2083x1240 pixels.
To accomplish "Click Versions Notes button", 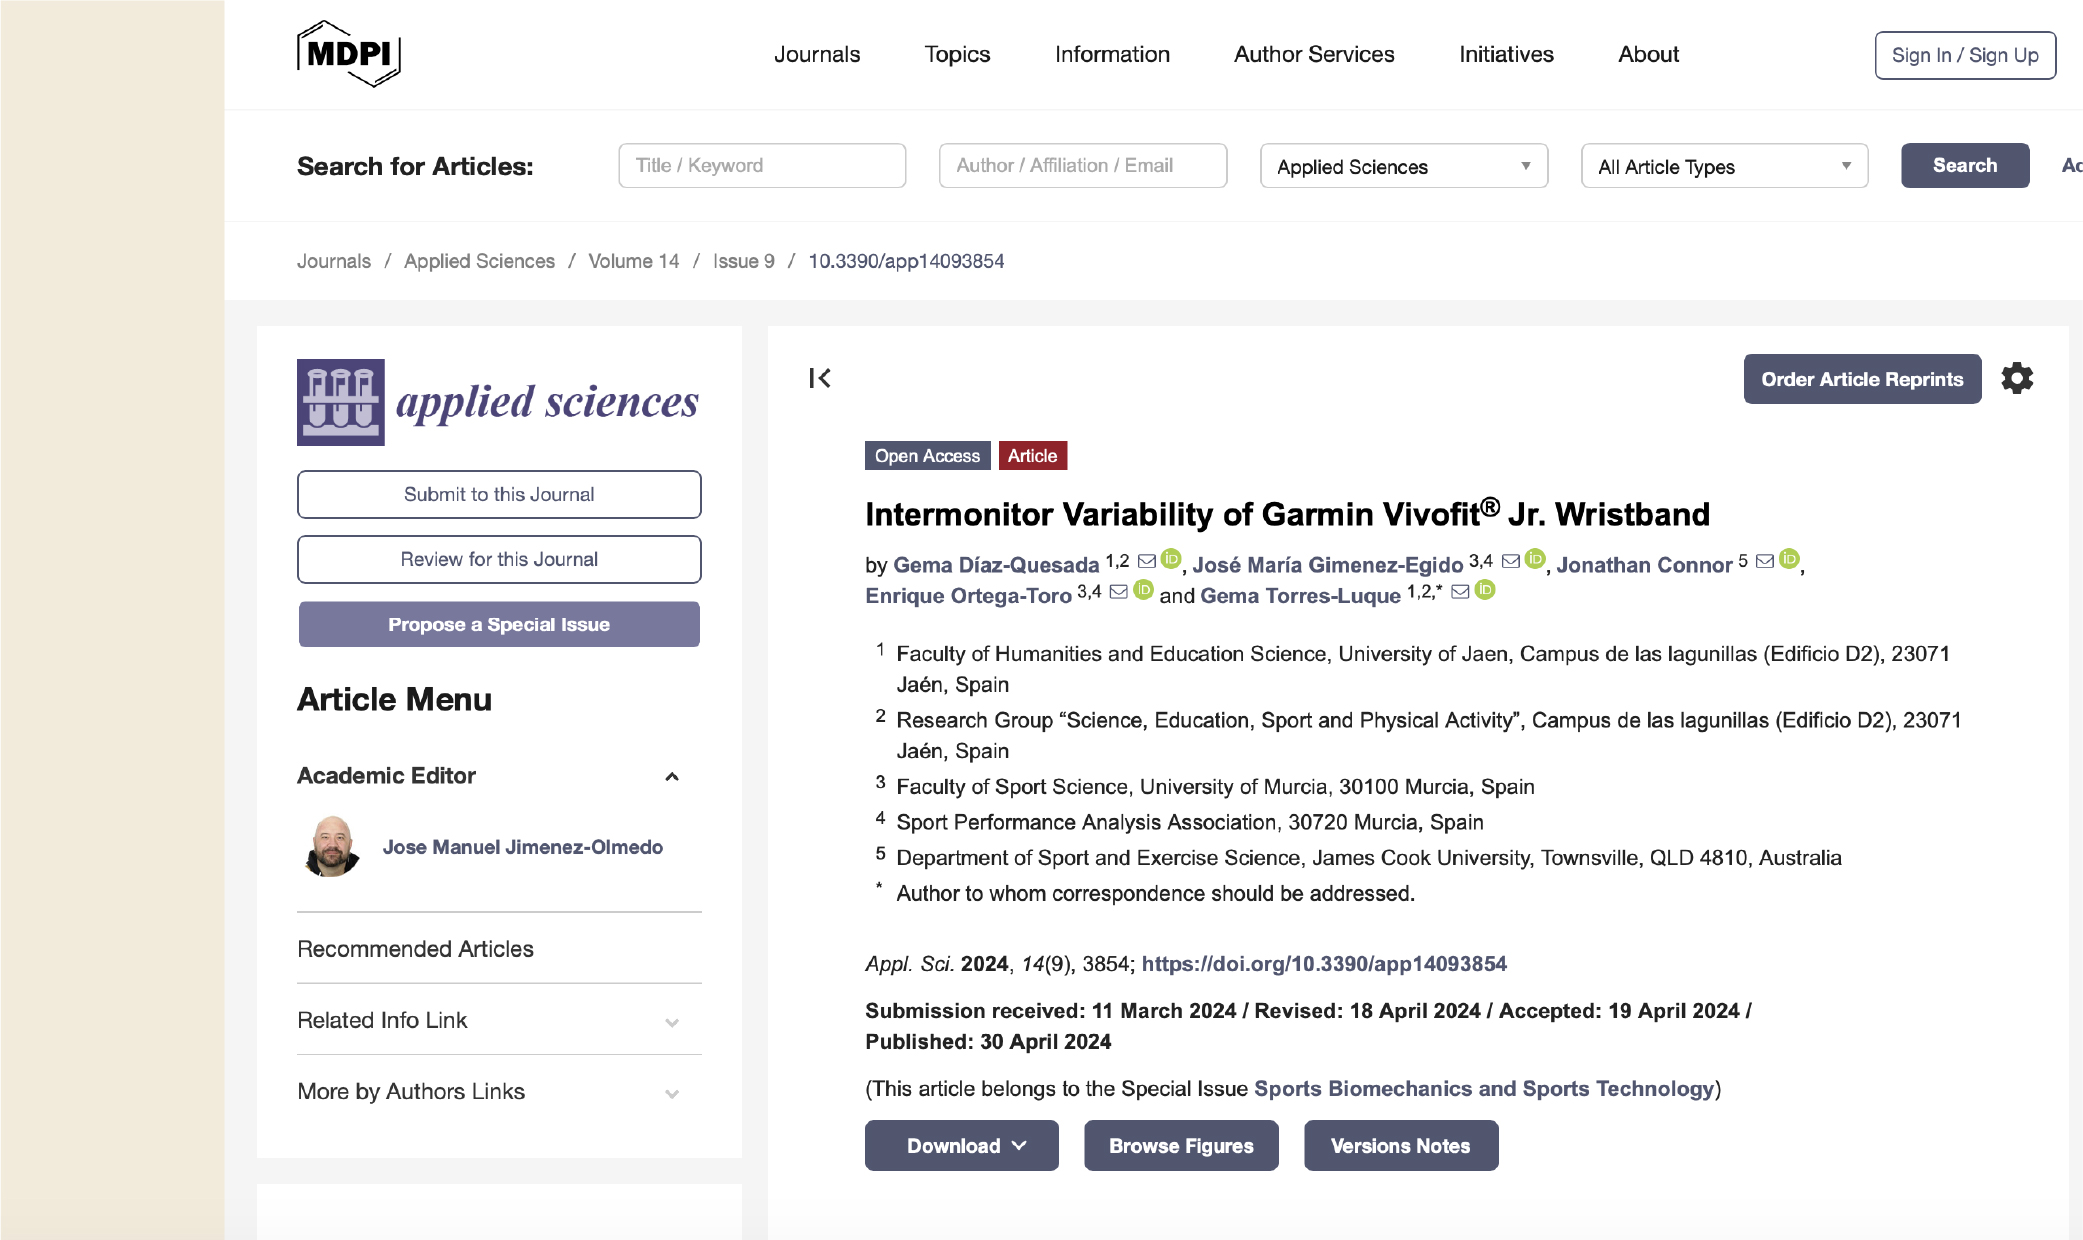I will [1400, 1146].
